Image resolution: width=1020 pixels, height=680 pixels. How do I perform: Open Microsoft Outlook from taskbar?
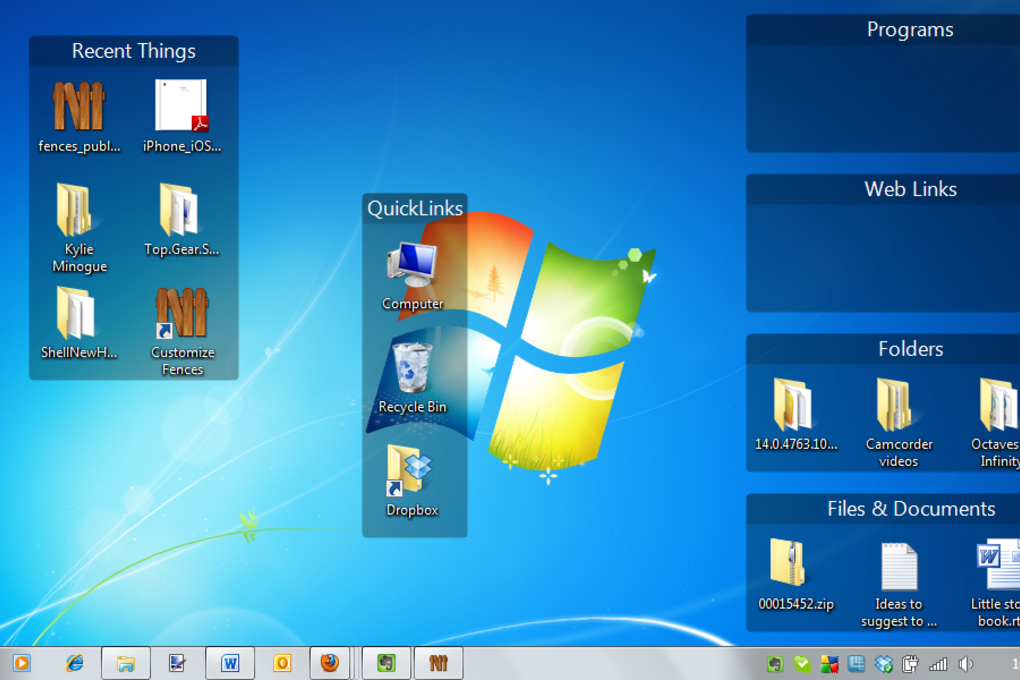tap(282, 663)
